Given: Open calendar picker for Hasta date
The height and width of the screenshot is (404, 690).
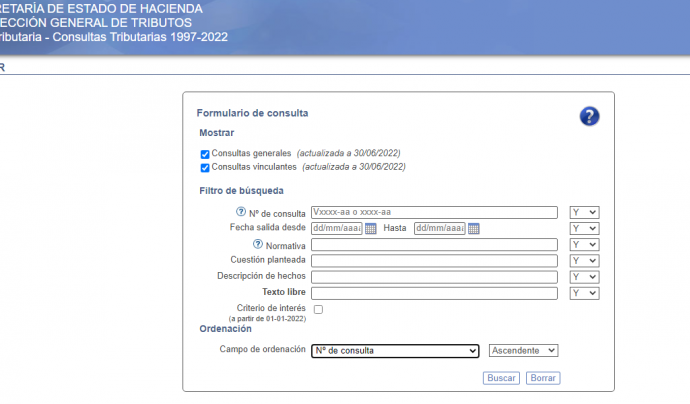Looking at the screenshot, I should tap(474, 229).
